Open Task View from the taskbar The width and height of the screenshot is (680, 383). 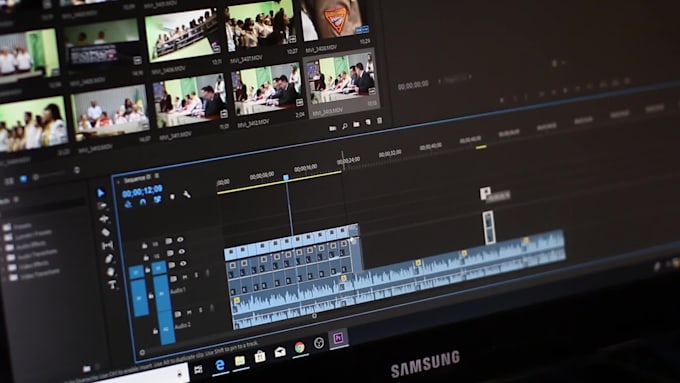point(198,370)
